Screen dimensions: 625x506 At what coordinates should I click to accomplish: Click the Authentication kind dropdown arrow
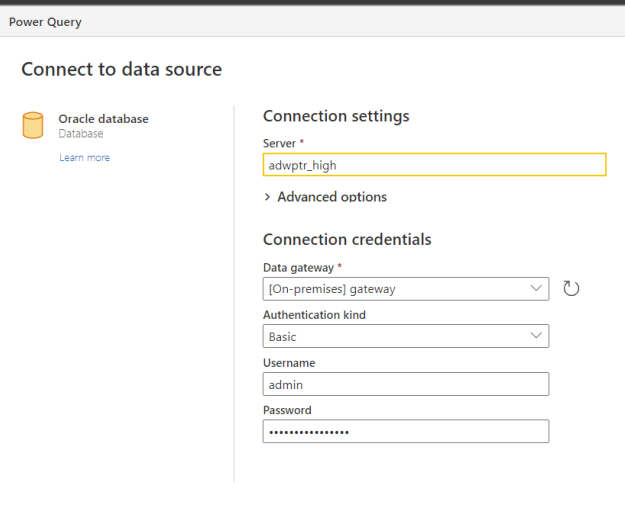[535, 337]
